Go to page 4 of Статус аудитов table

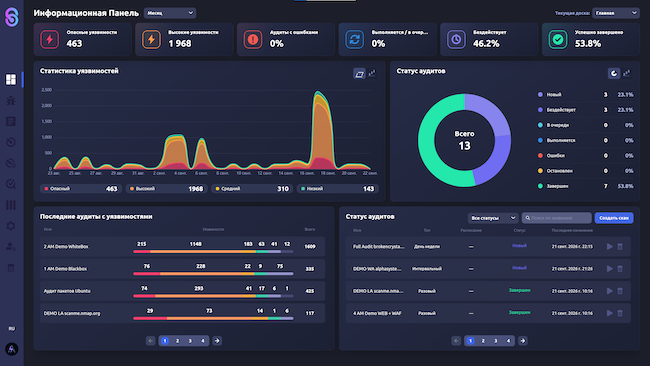[x=508, y=341]
